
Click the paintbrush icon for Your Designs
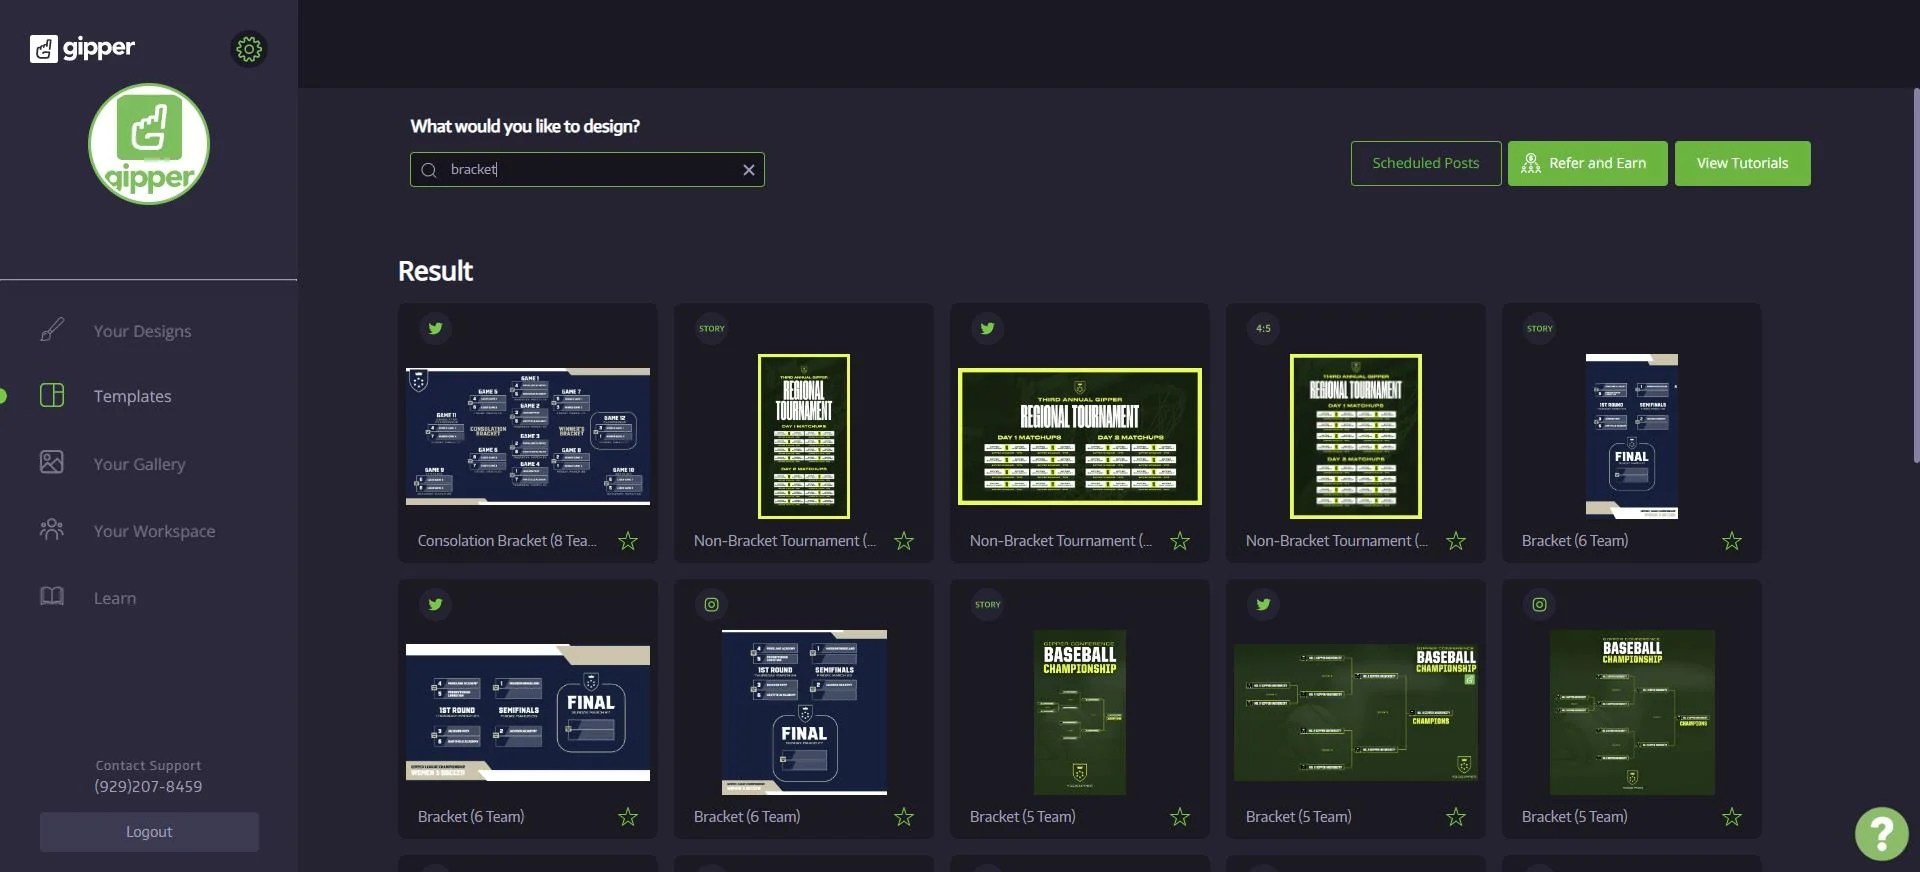[52, 330]
